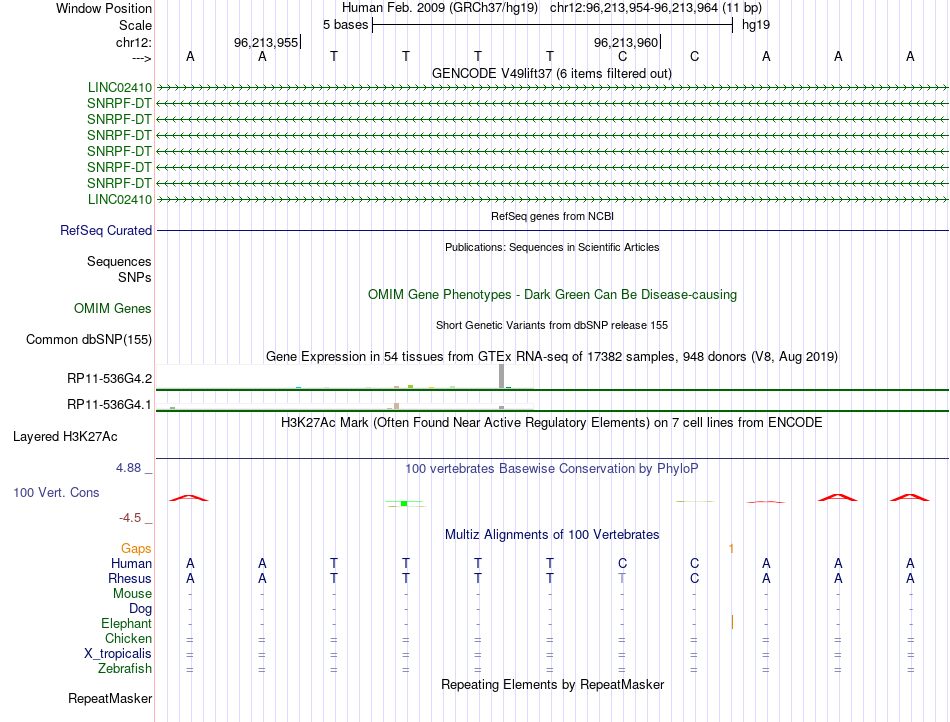
Task: Click the hg19 assembly label by the scale
Action: [756, 25]
